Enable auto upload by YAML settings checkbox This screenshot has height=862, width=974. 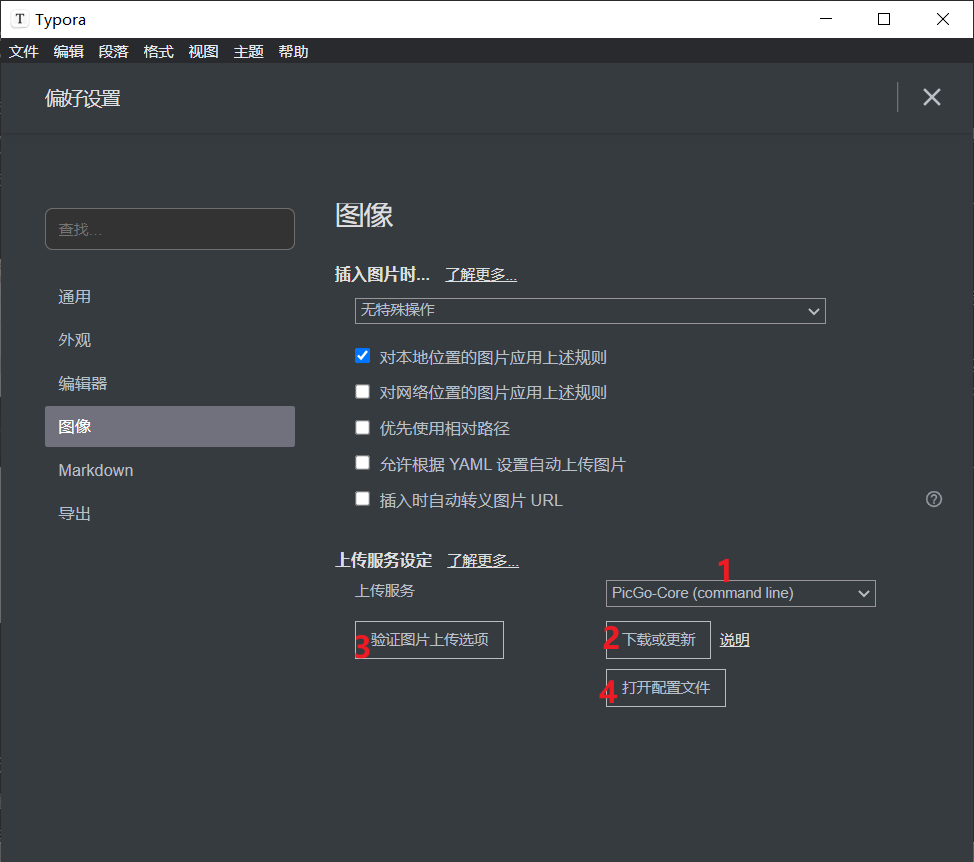[x=362, y=463]
